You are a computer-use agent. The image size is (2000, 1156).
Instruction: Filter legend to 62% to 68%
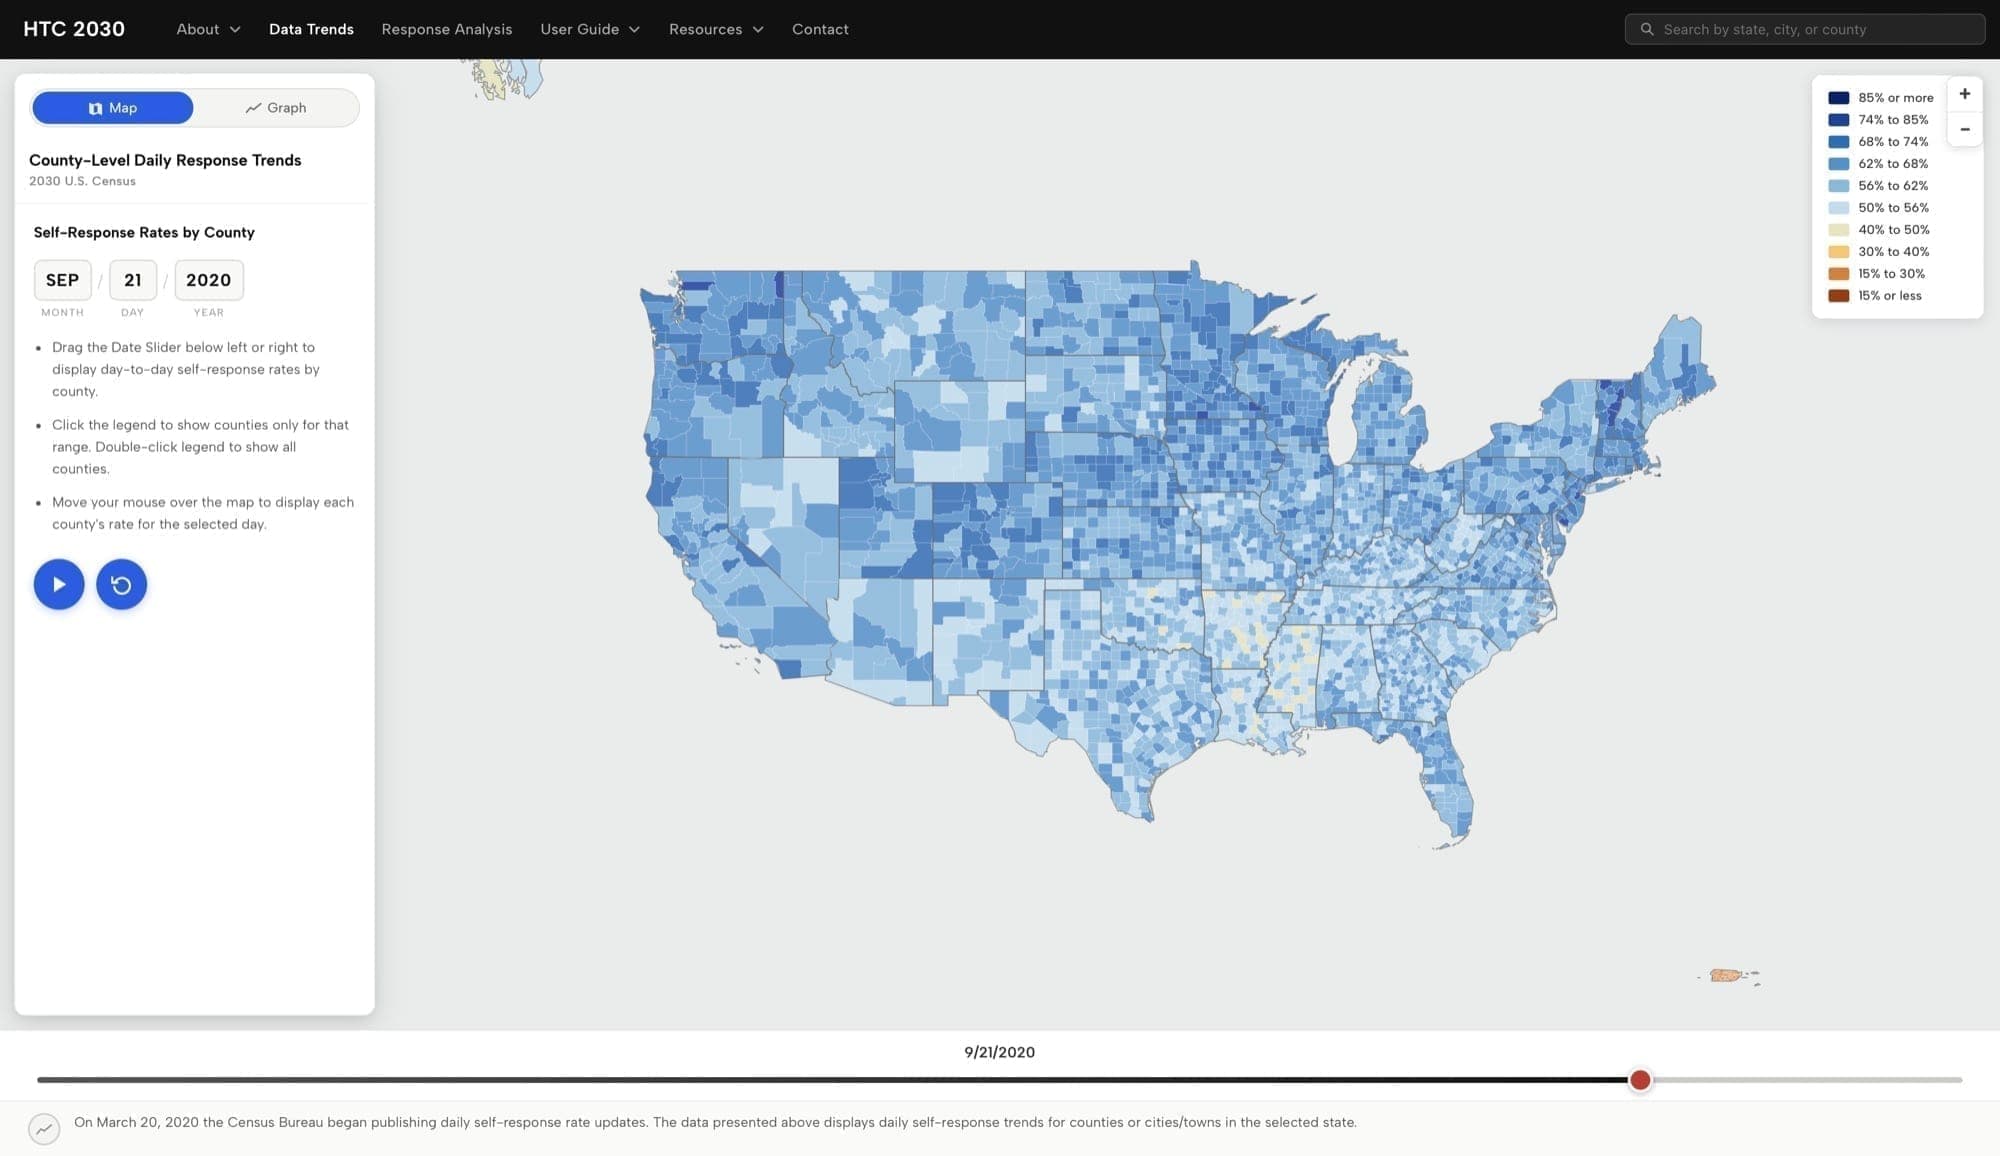click(1879, 164)
